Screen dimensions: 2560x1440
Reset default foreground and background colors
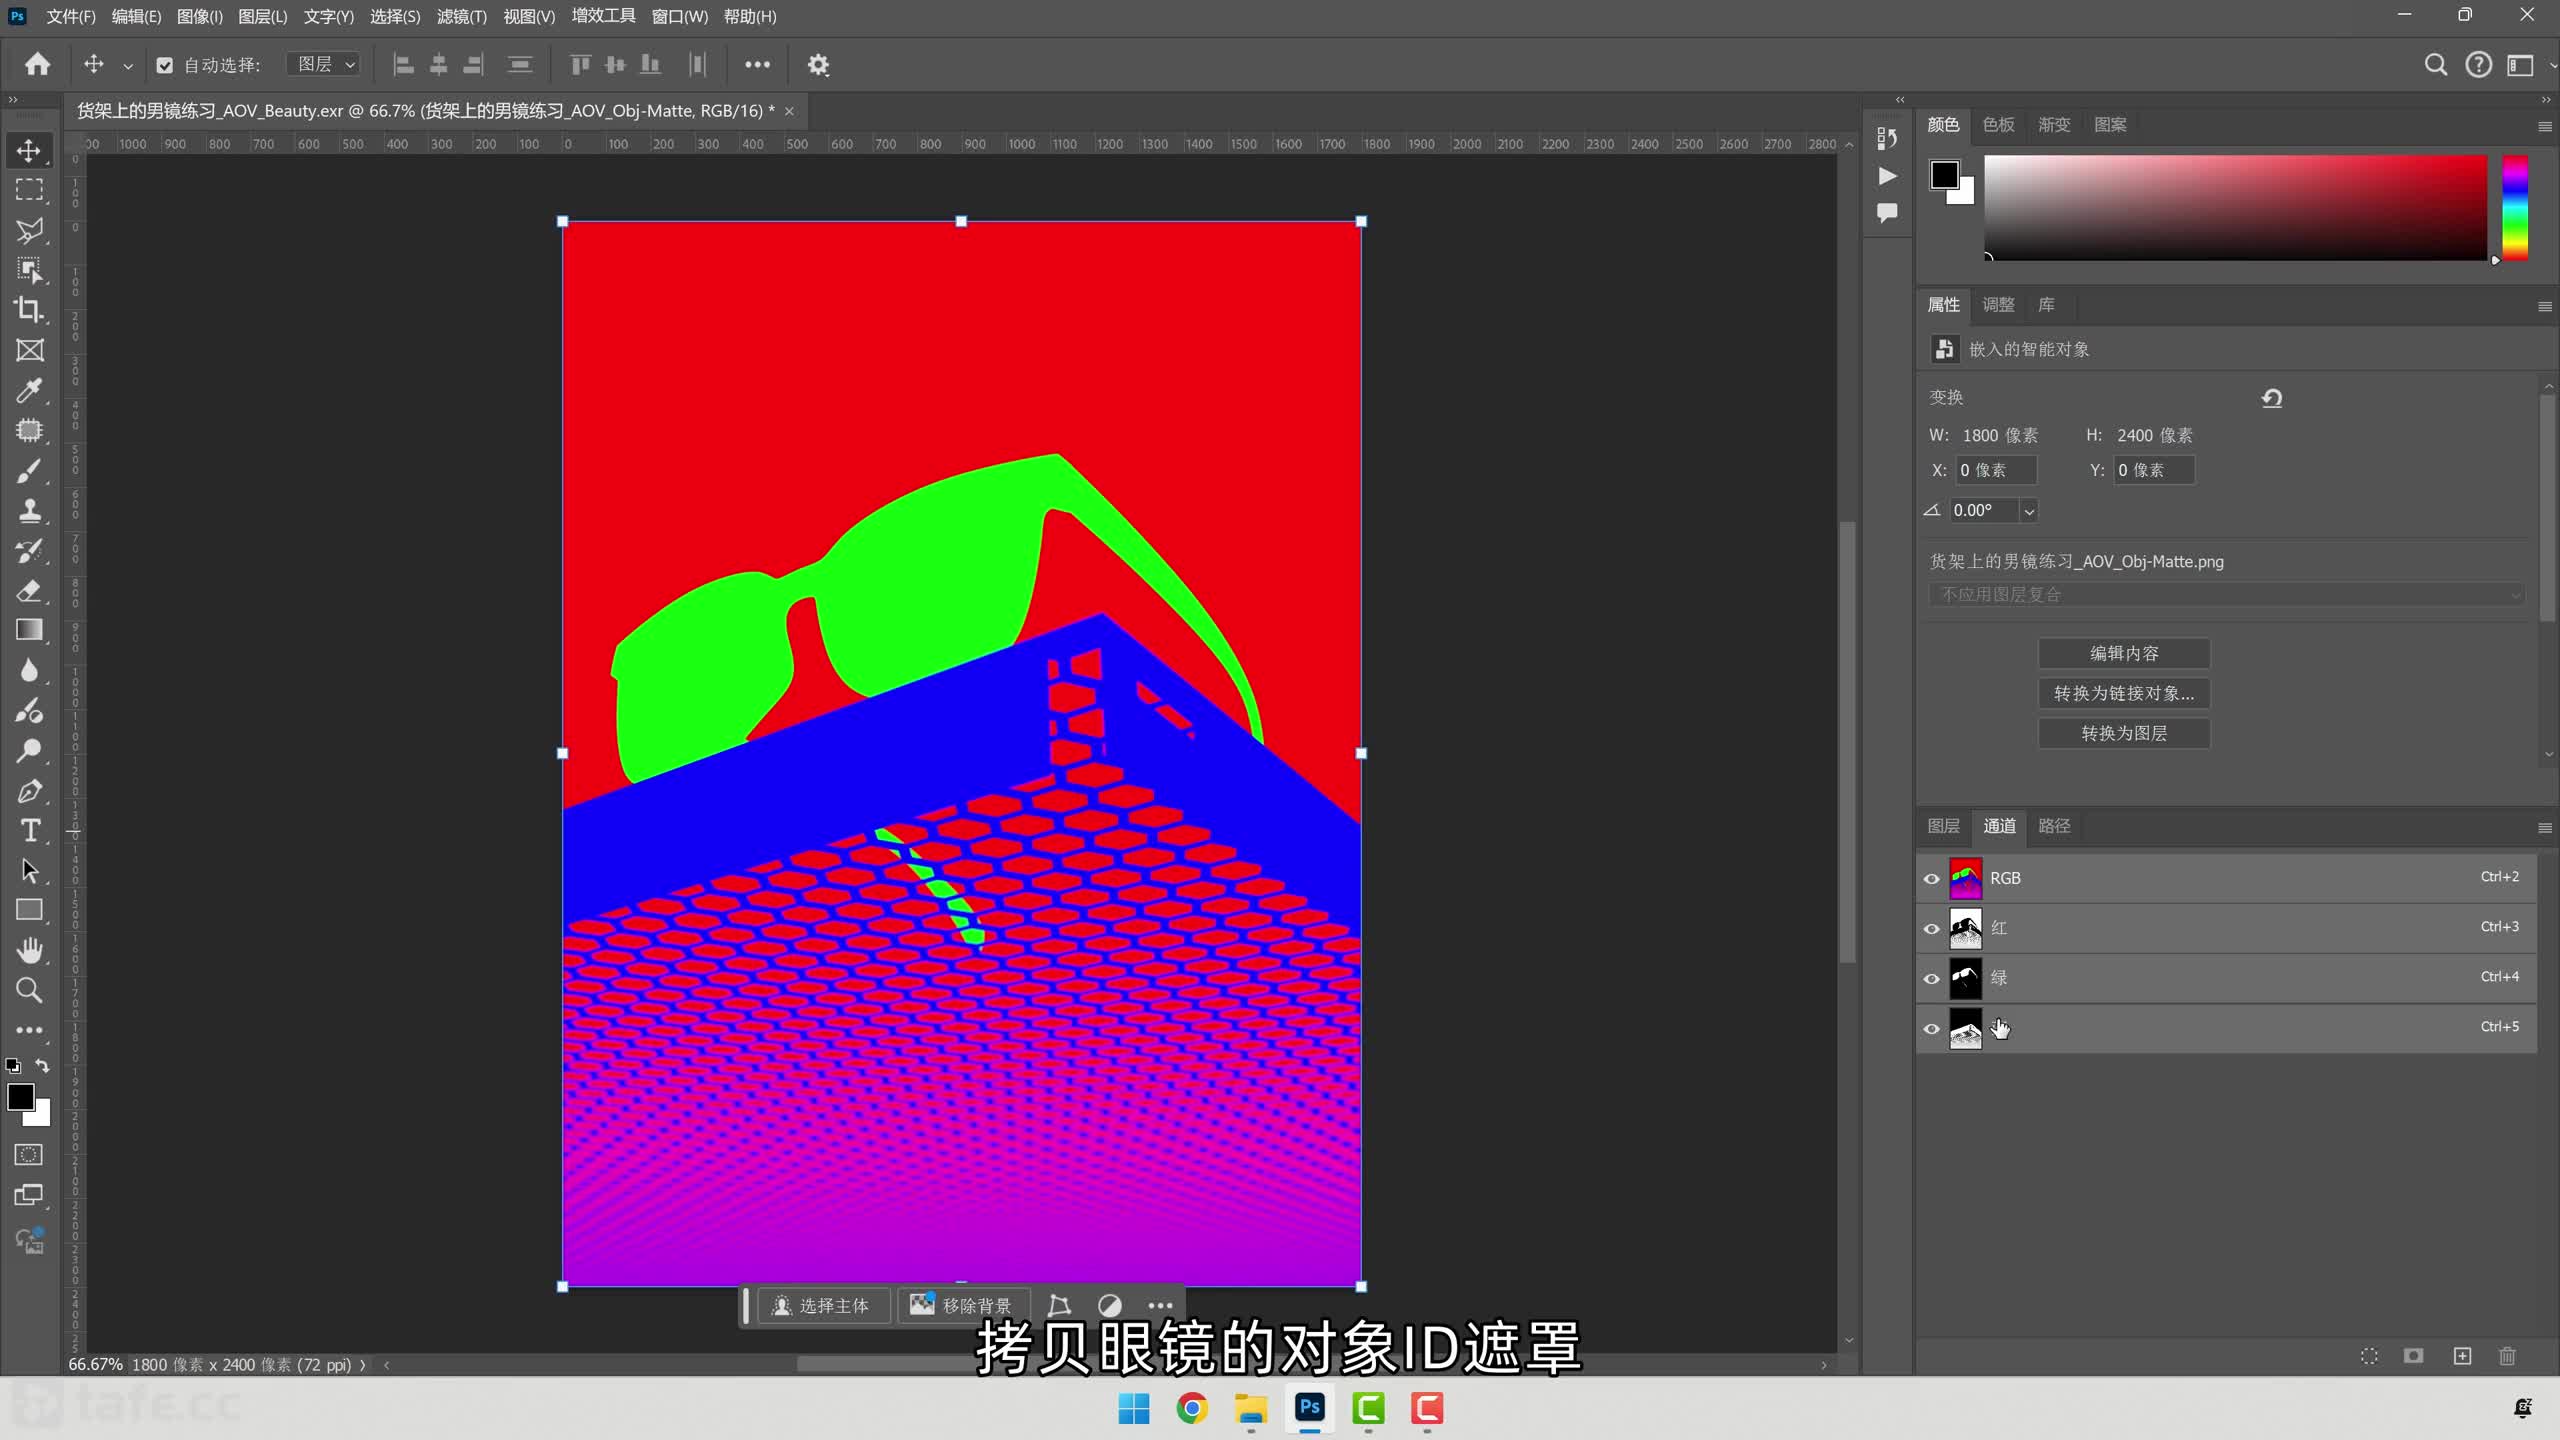pos(13,1066)
